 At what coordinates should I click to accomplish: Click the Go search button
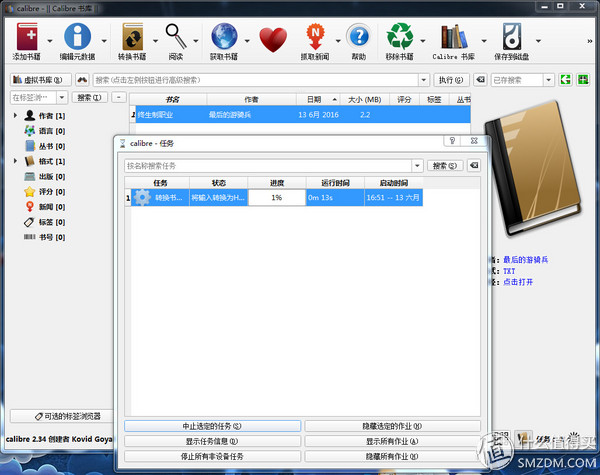pos(451,80)
